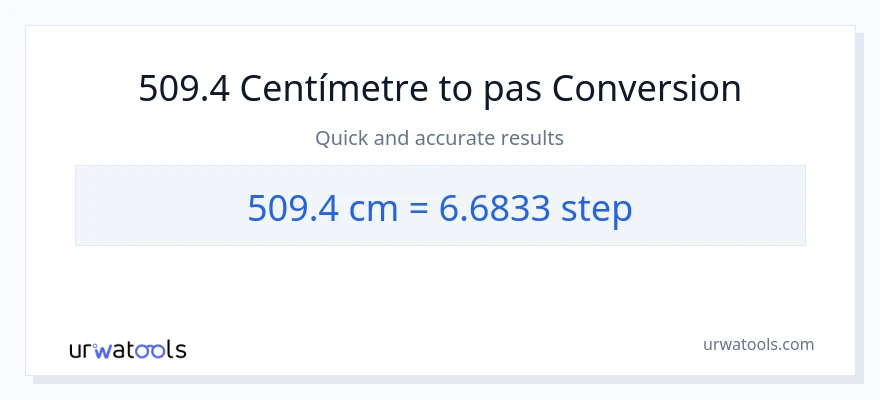
Task: Open the urwatools.com link
Action: 759,344
